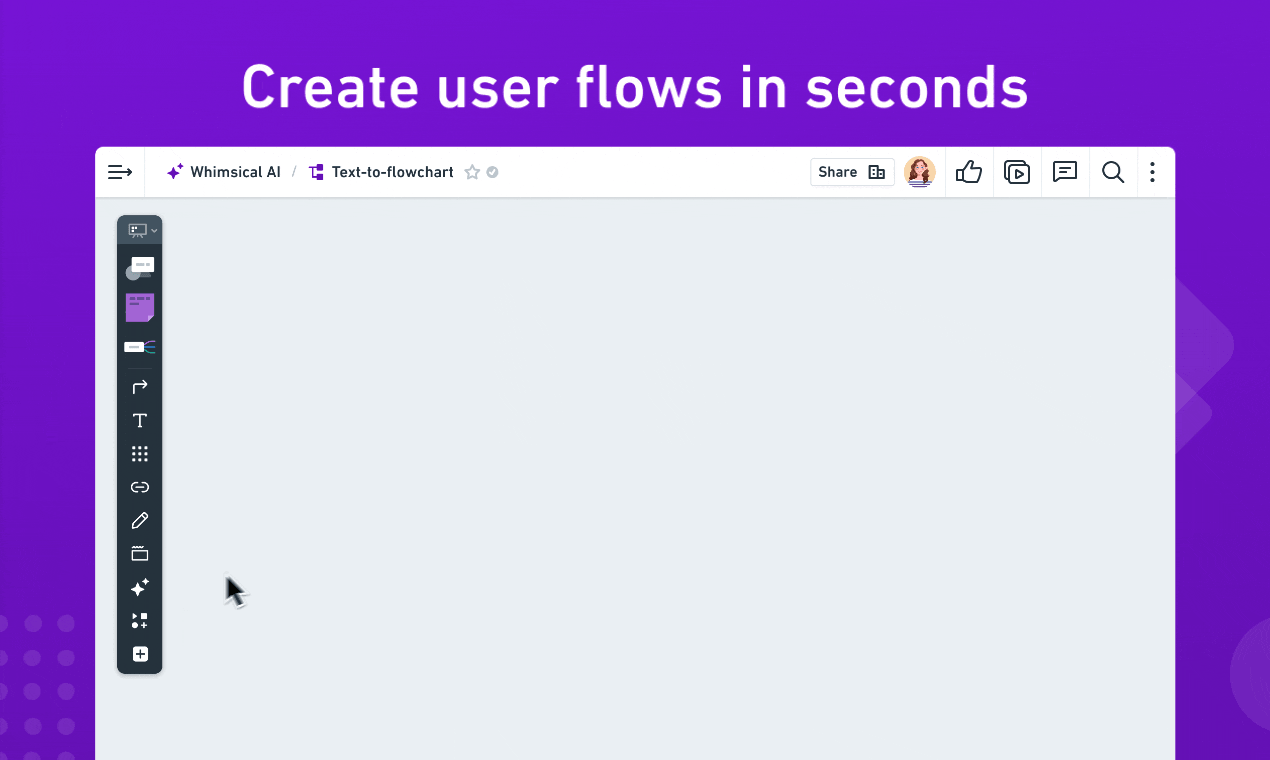This screenshot has height=760, width=1270.
Task: Open the shapes and icons library tool
Action: tap(140, 621)
